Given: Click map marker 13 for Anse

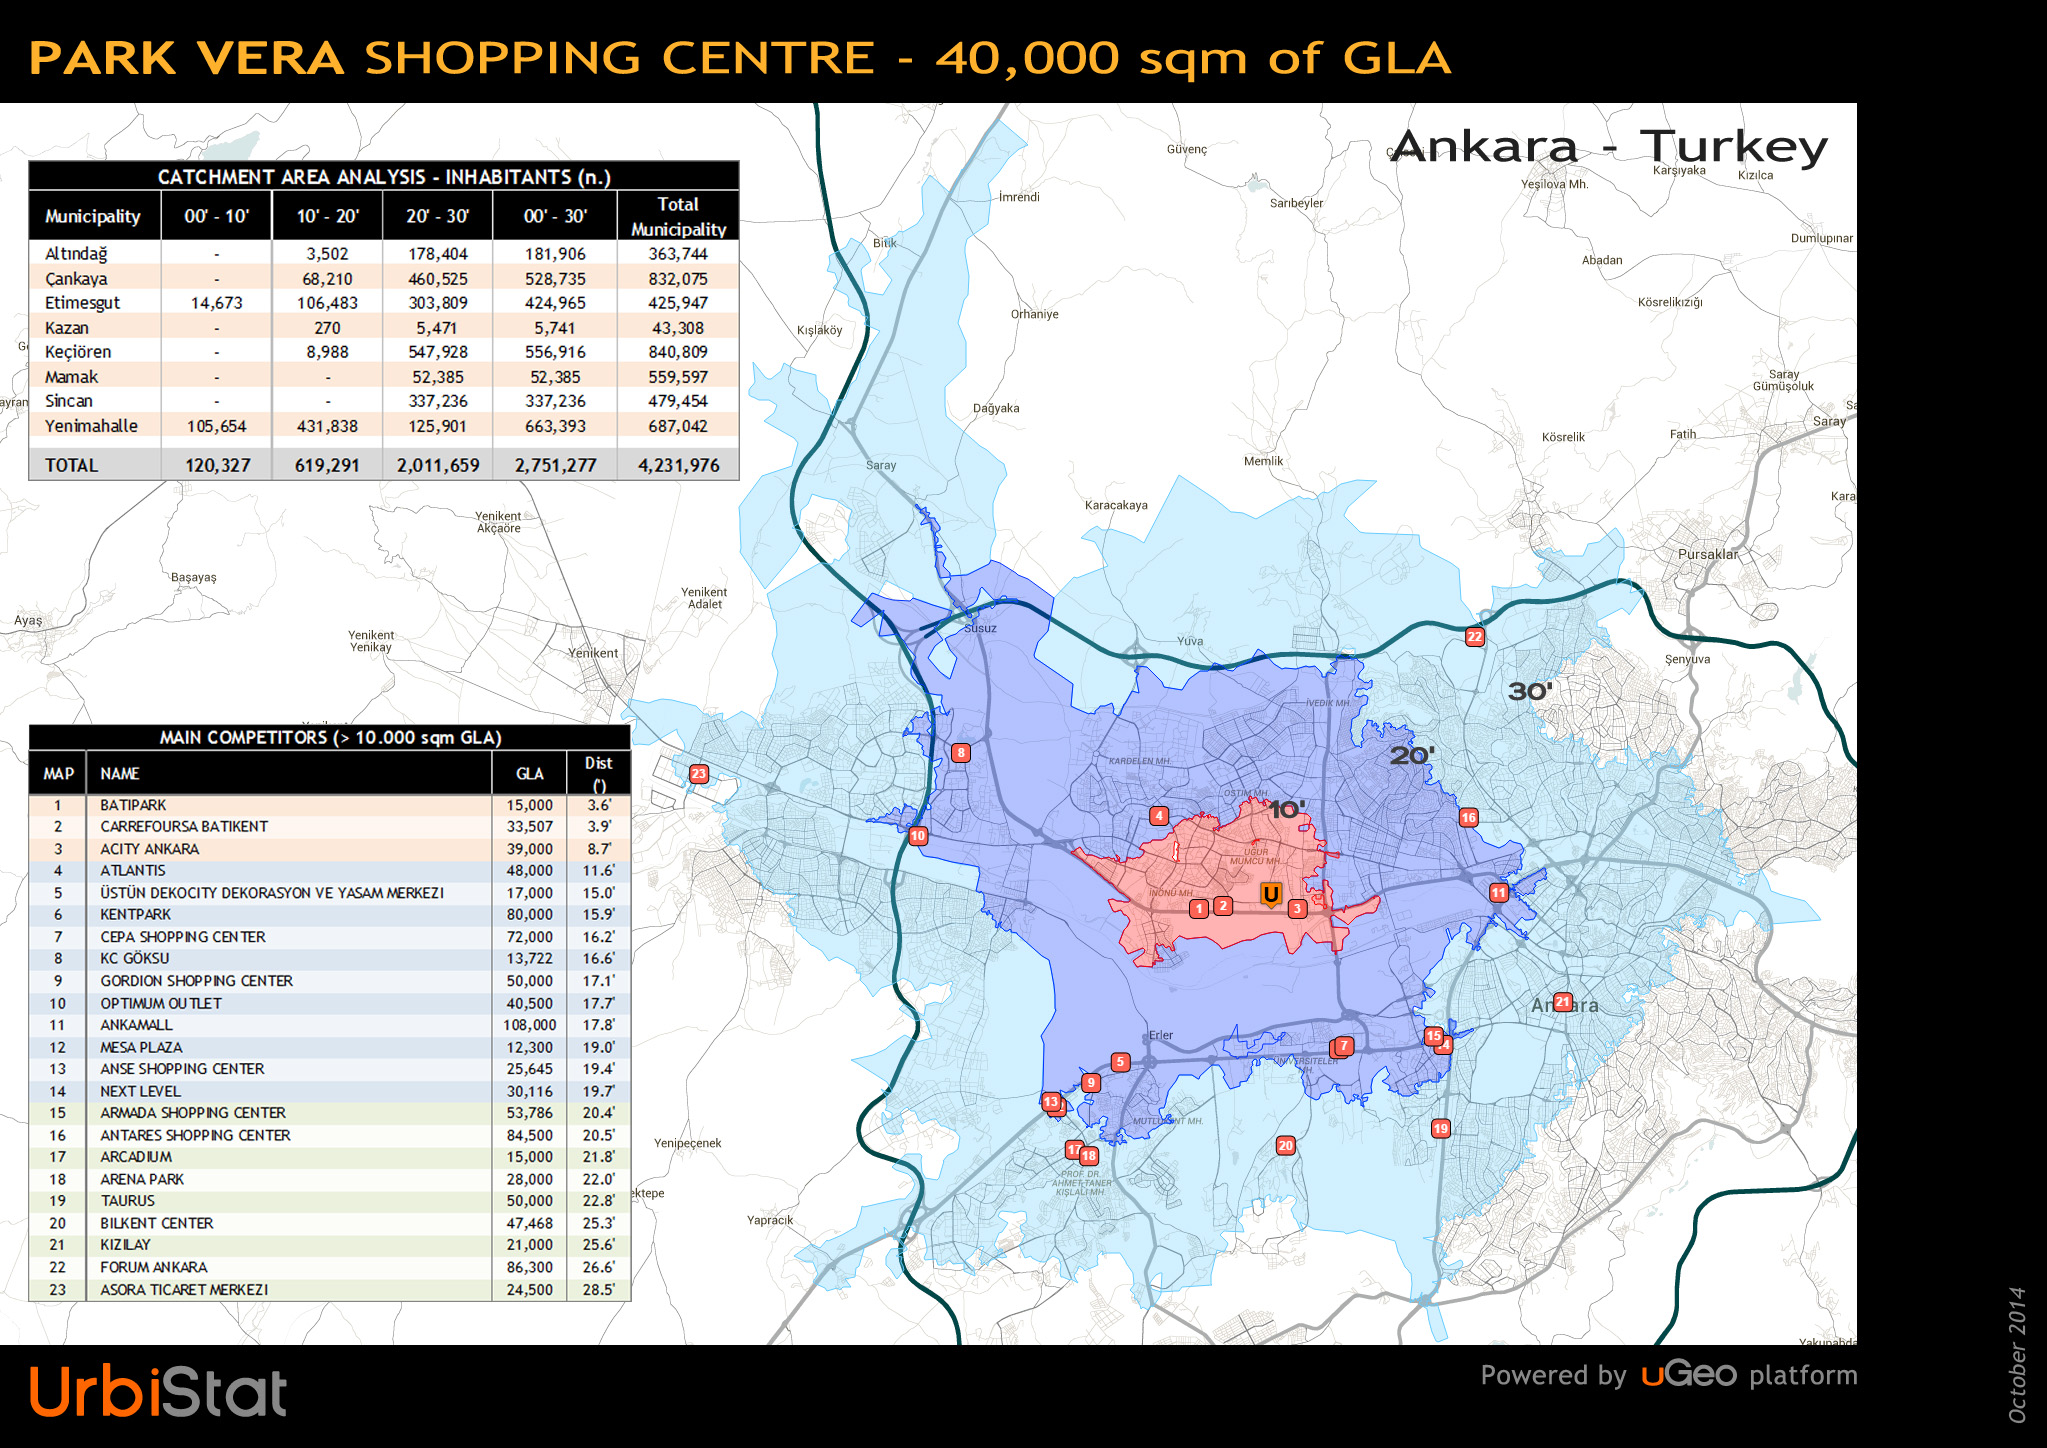Looking at the screenshot, I should (x=1050, y=1102).
